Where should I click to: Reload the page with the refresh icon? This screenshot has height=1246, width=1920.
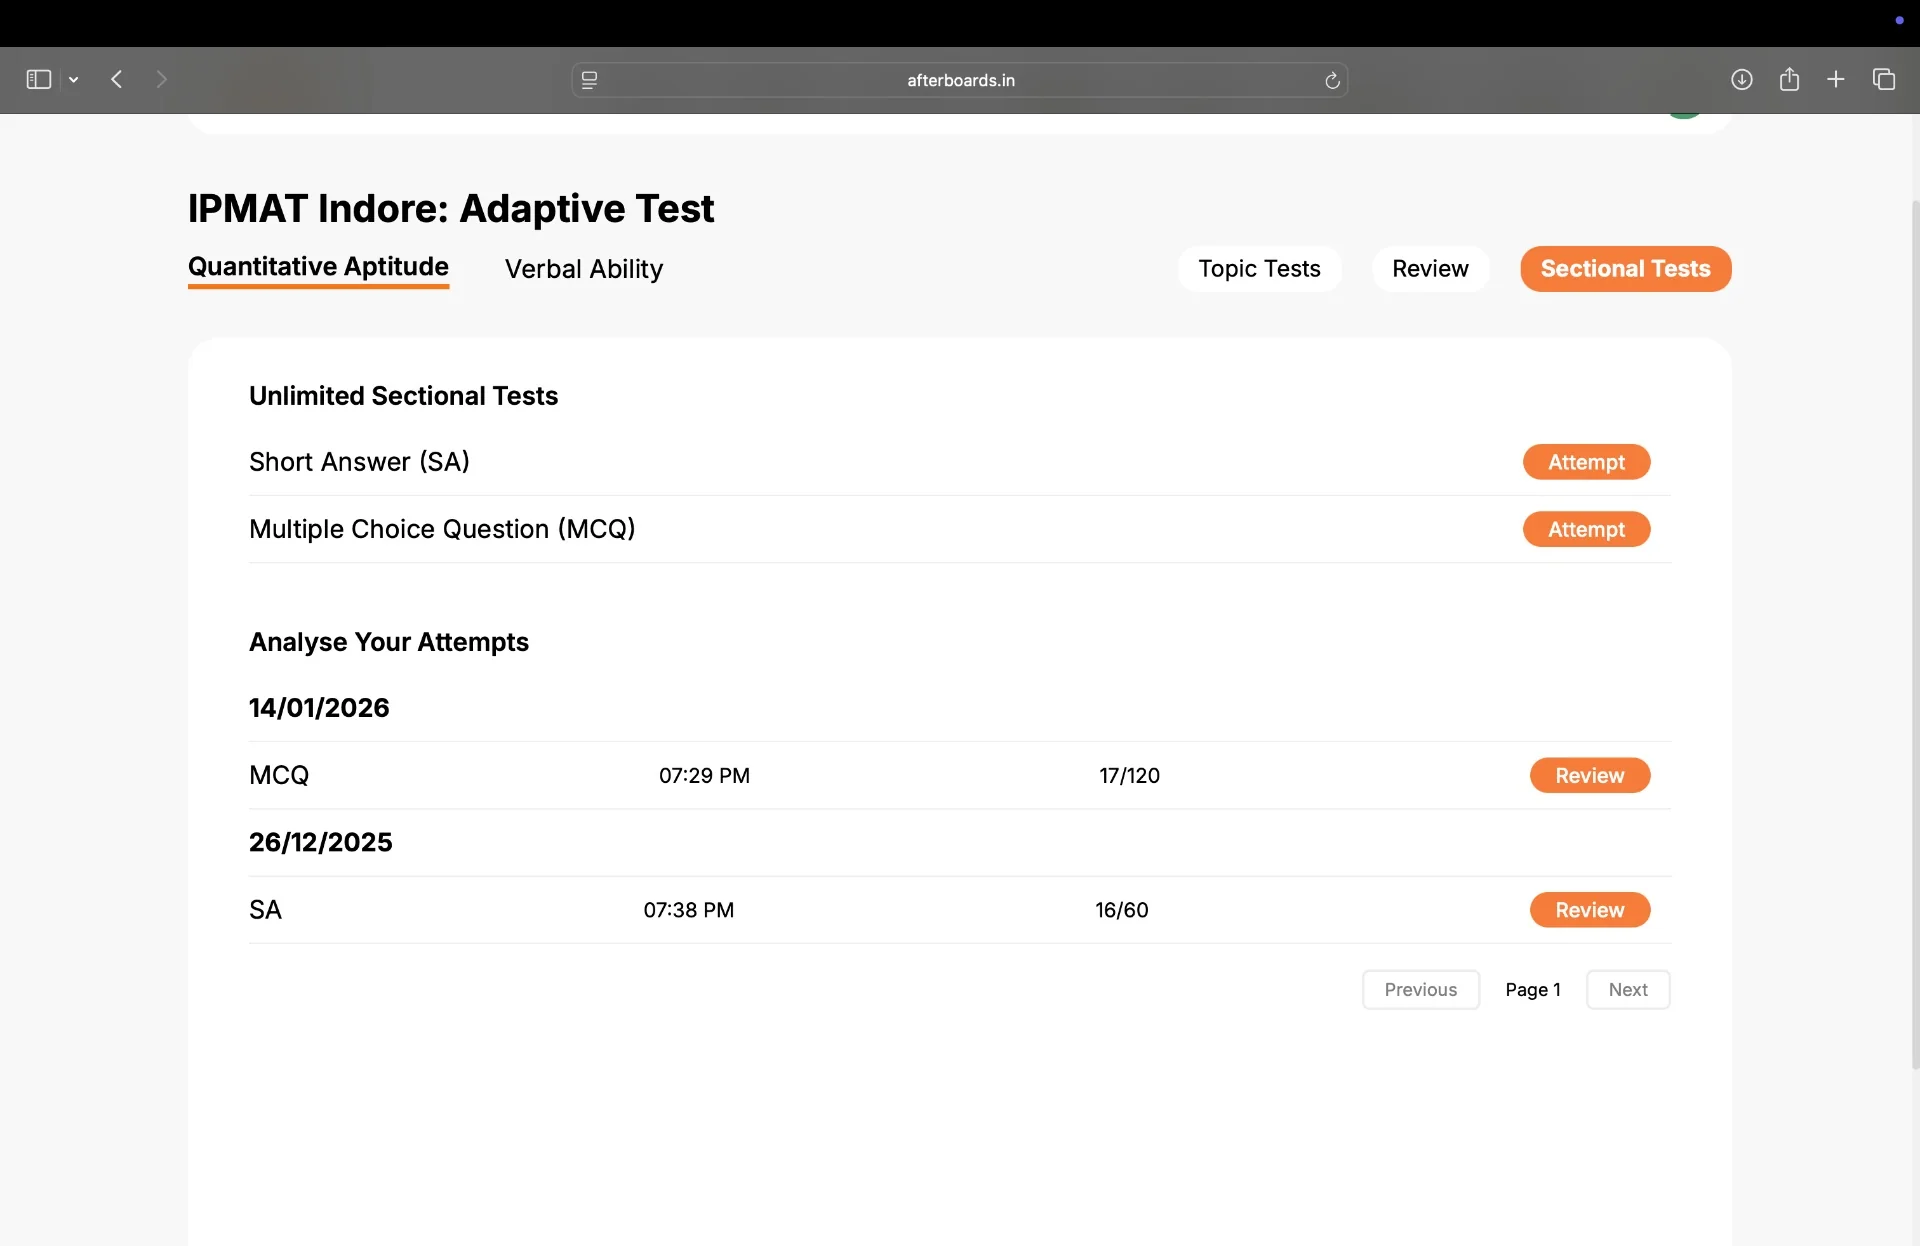click(1332, 80)
